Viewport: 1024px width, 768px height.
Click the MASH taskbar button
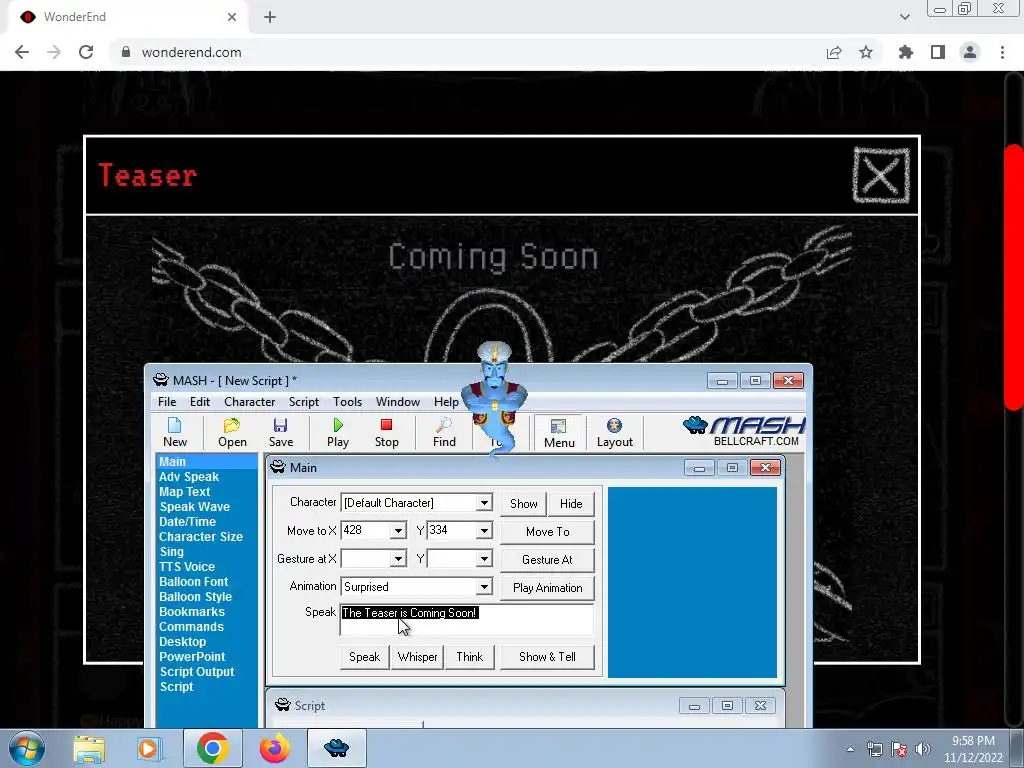click(x=336, y=748)
